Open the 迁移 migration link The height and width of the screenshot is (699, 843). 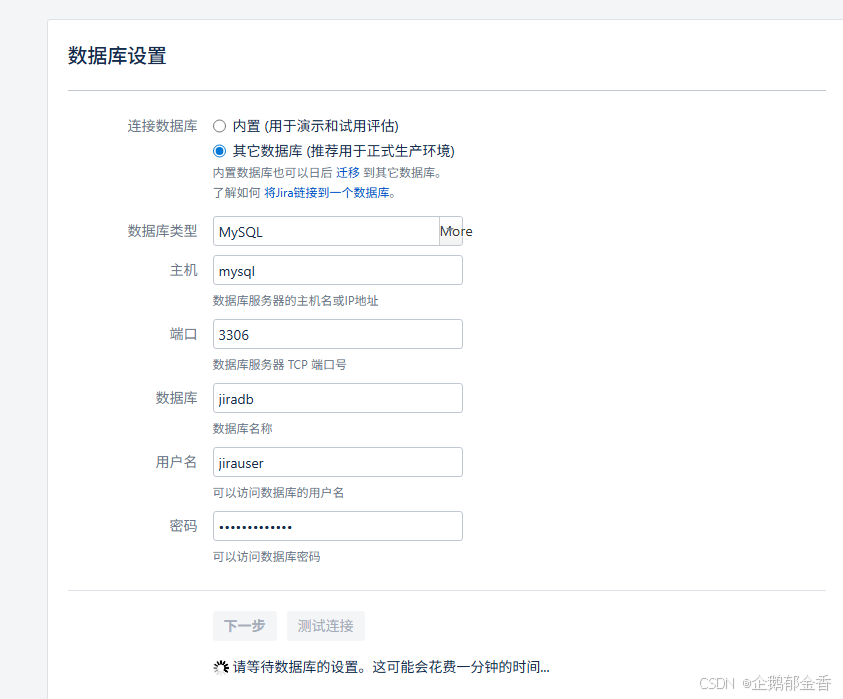348,173
